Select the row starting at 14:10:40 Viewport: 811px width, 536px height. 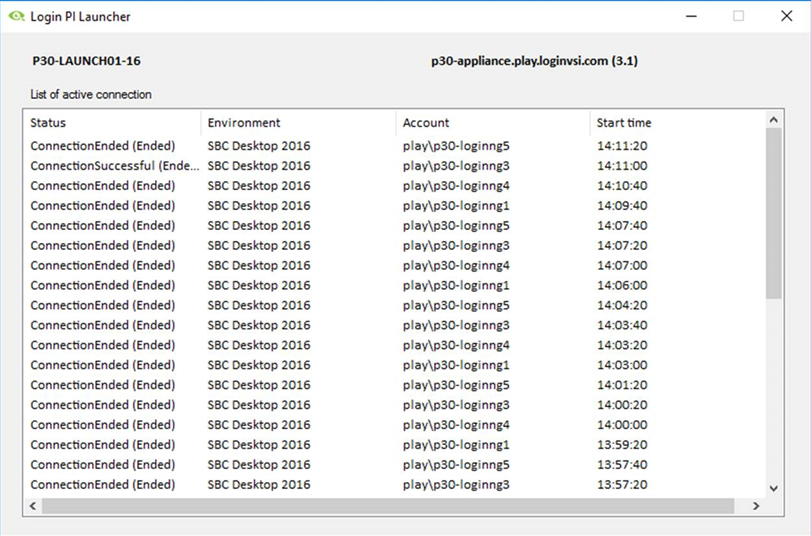[395, 186]
